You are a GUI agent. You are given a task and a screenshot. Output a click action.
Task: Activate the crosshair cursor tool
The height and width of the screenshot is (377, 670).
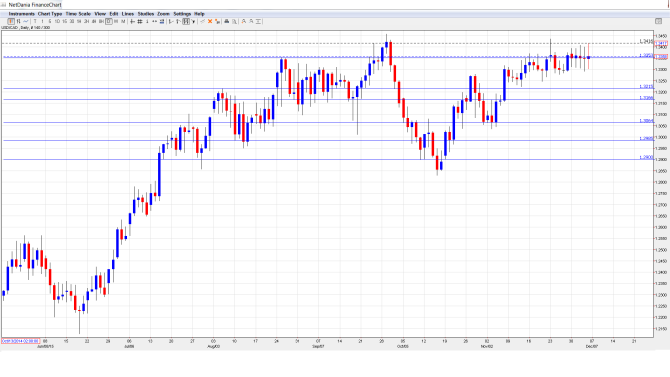pos(132,21)
